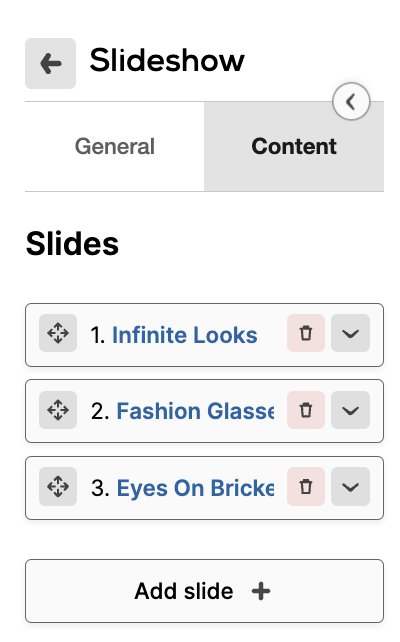Click the plus icon on Add slide
The height and width of the screenshot is (642, 400).
261,591
